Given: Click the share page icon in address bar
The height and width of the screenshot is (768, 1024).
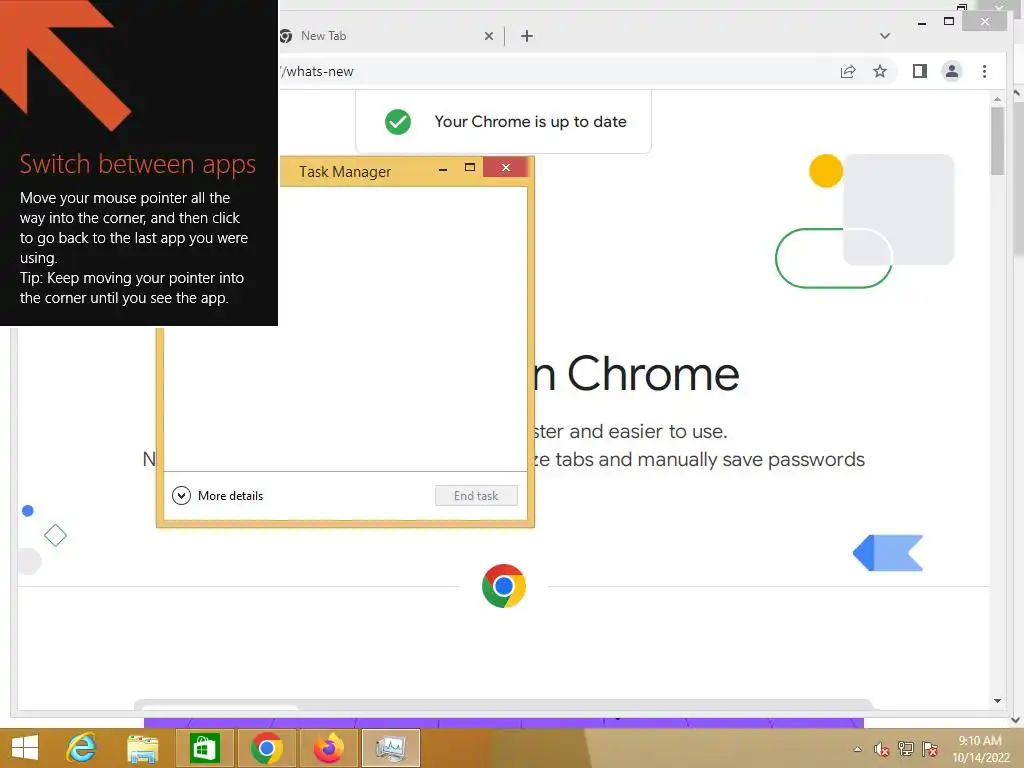Looking at the screenshot, I should (848, 71).
